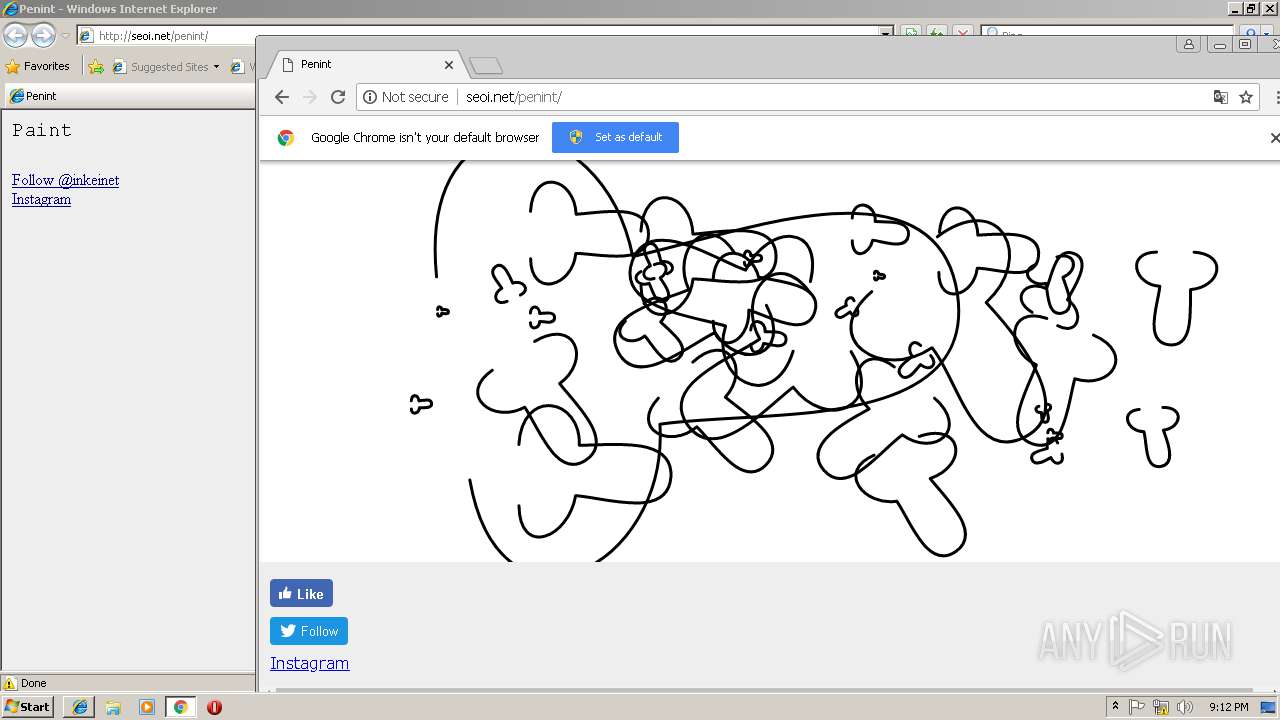Image resolution: width=1280 pixels, height=720 pixels.
Task: Open Internet Explorer from the taskbar
Action: click(79, 707)
